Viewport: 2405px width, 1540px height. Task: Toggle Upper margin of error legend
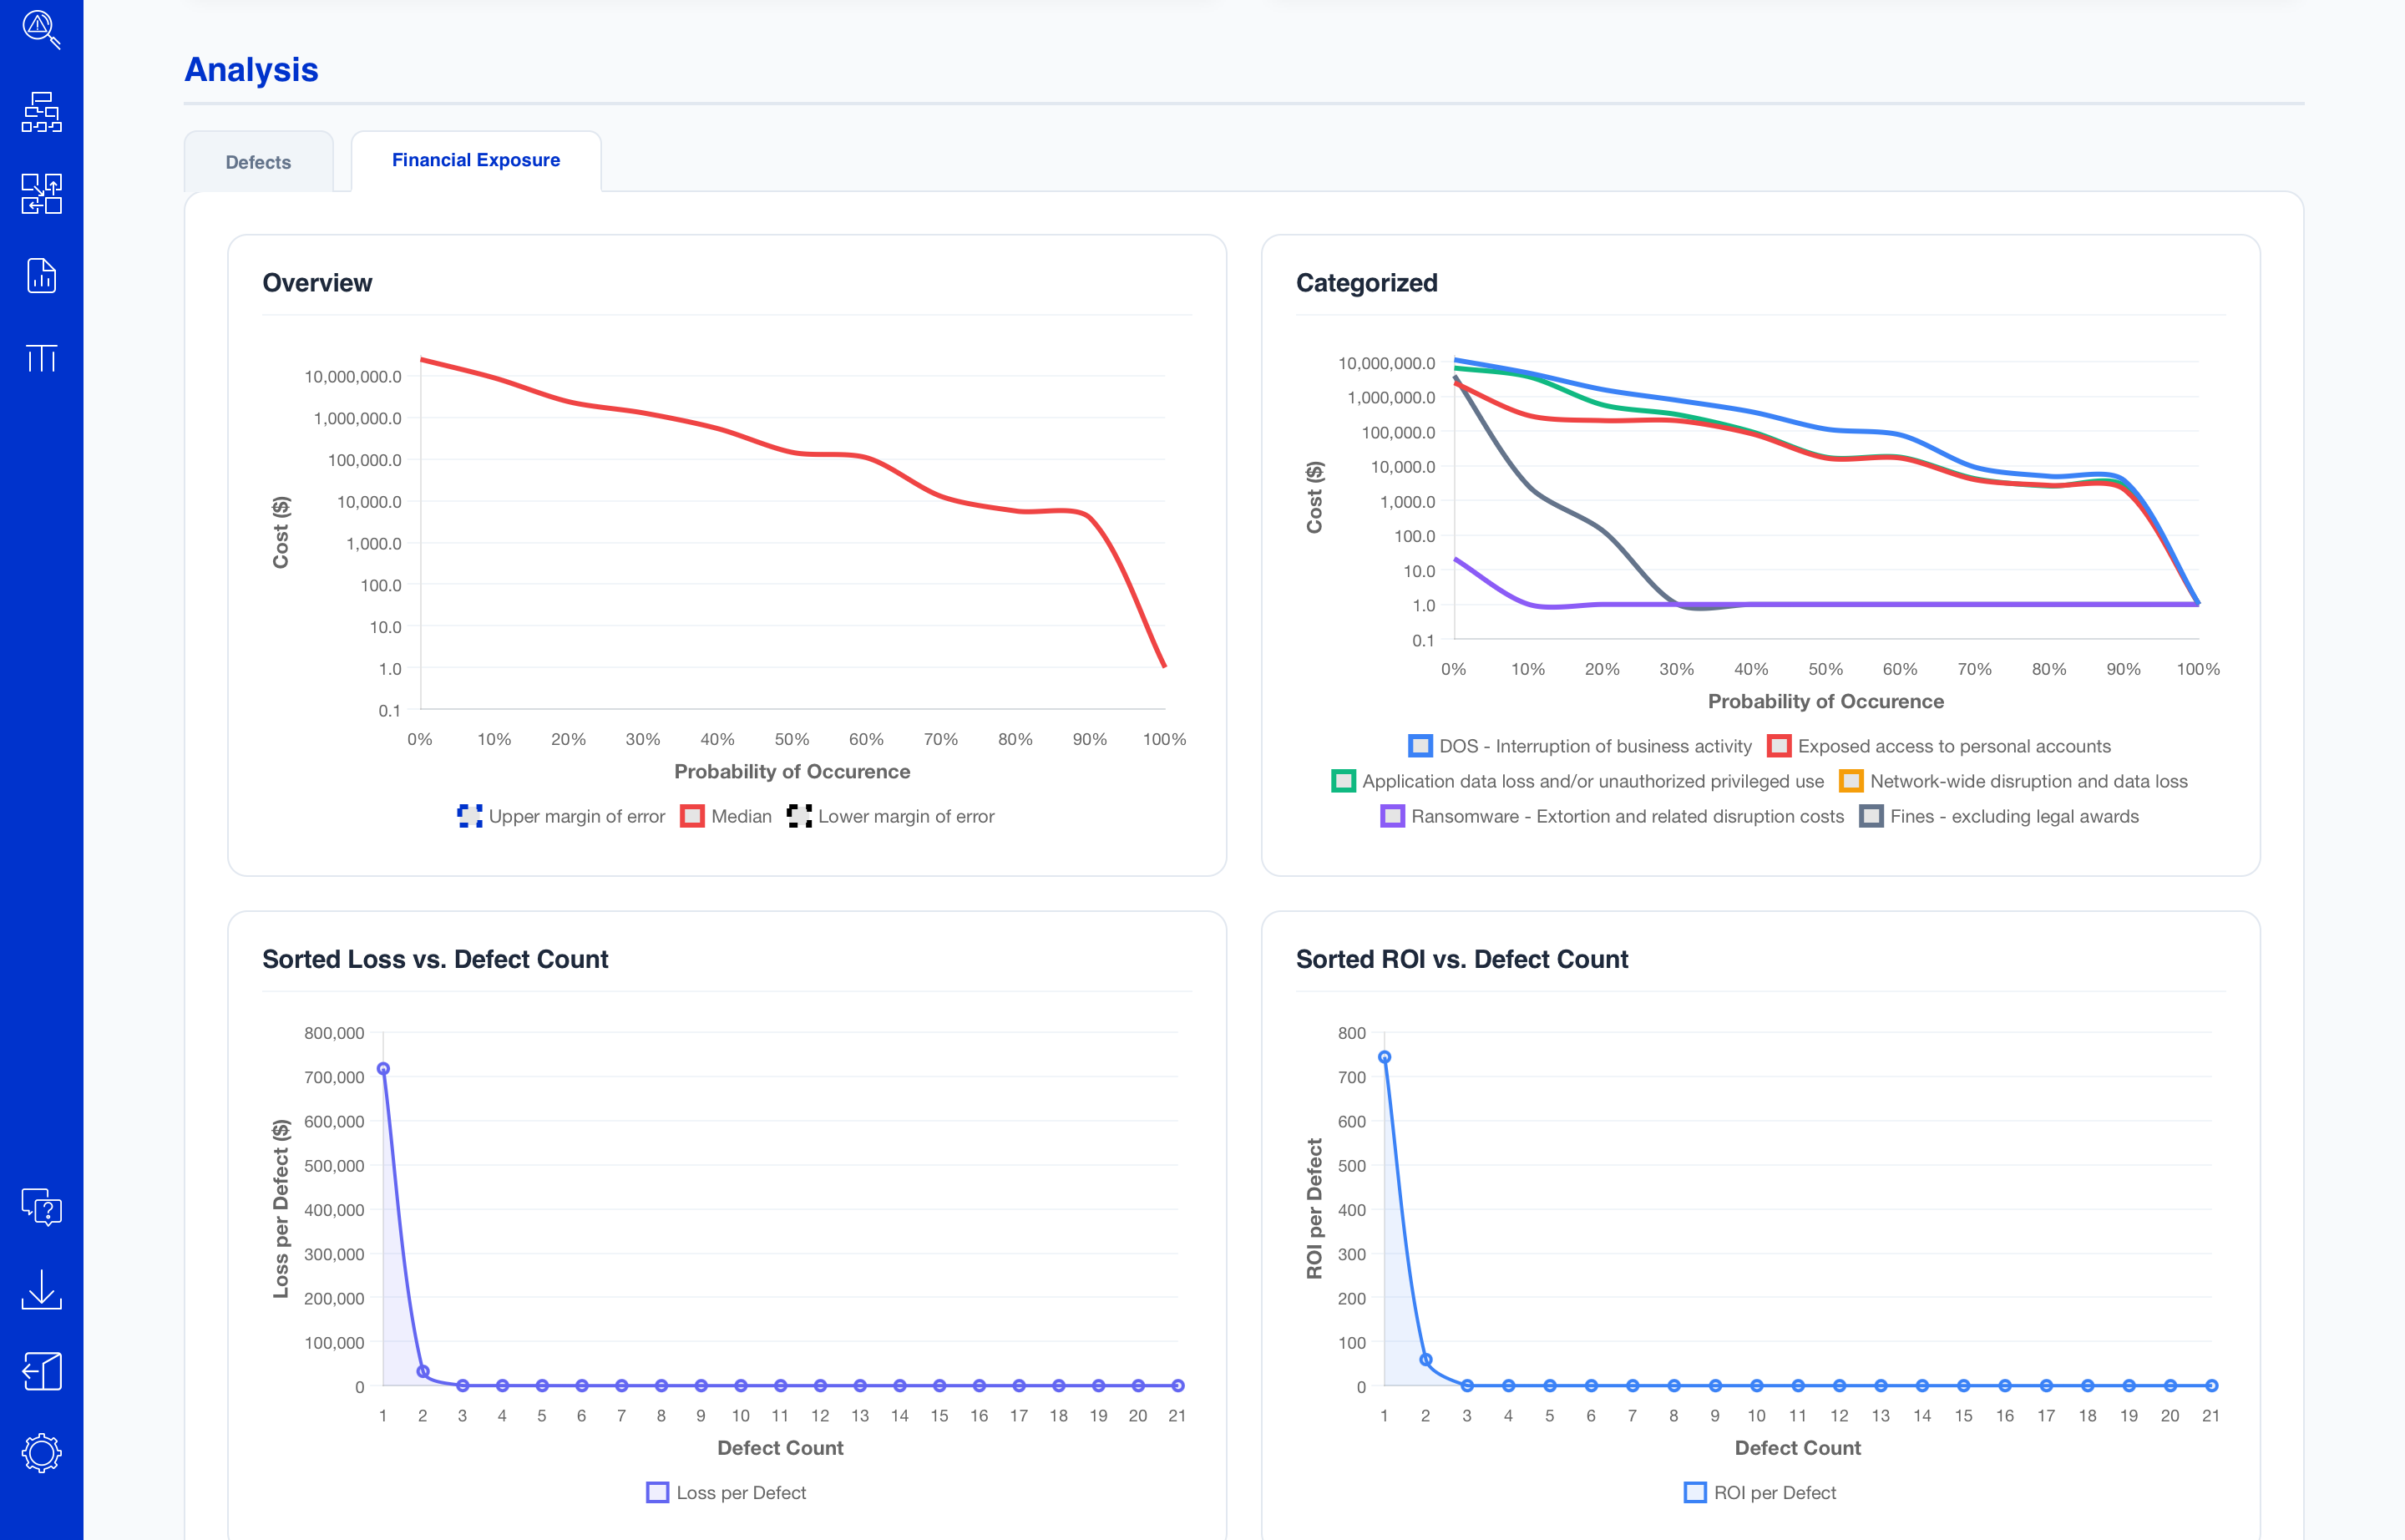561,816
